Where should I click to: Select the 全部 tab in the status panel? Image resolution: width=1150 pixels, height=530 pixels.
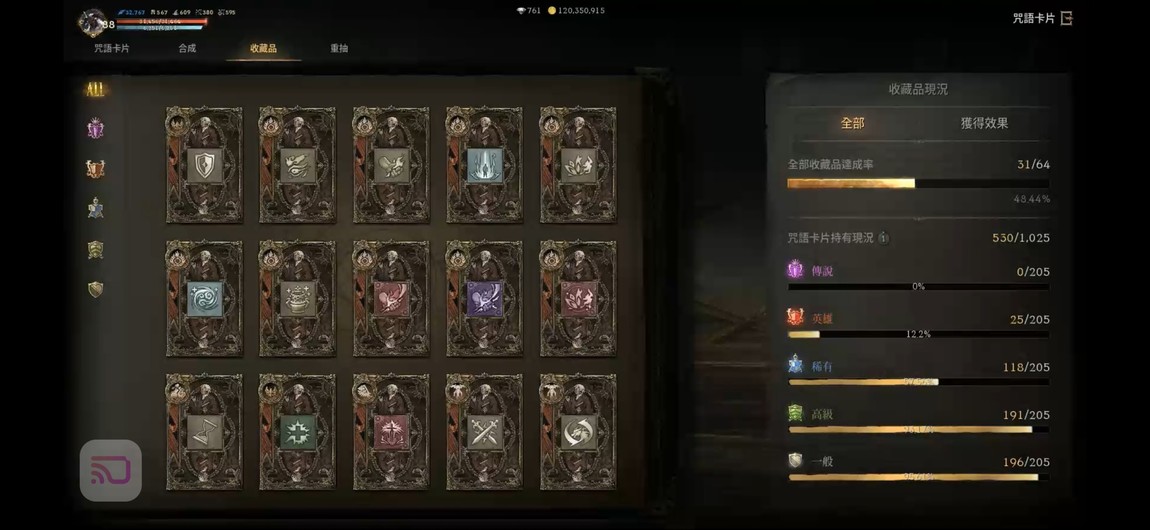[x=852, y=123]
